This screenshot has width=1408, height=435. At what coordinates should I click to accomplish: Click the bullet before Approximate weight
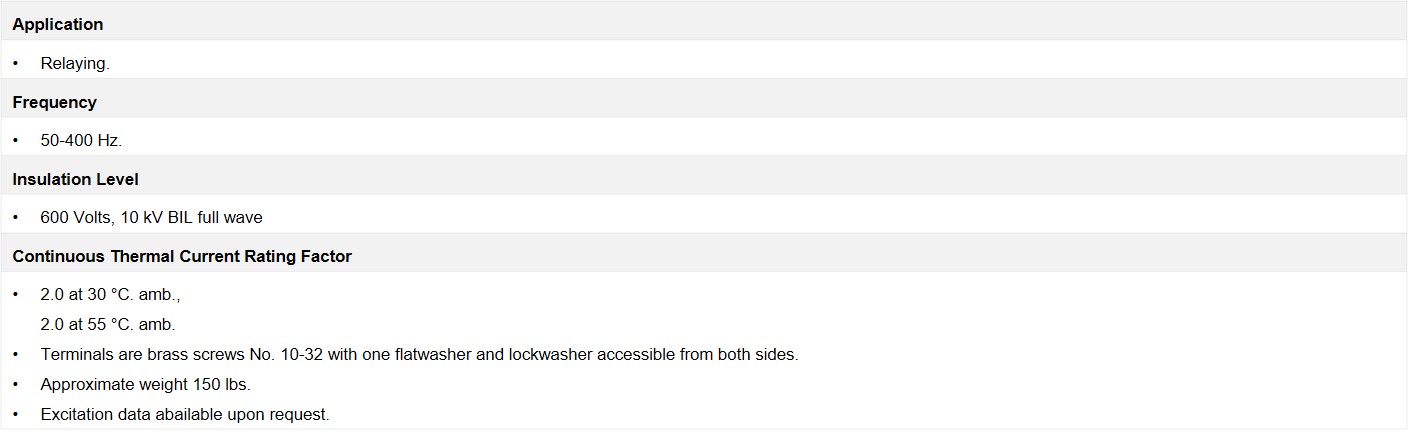pyautogui.click(x=16, y=385)
